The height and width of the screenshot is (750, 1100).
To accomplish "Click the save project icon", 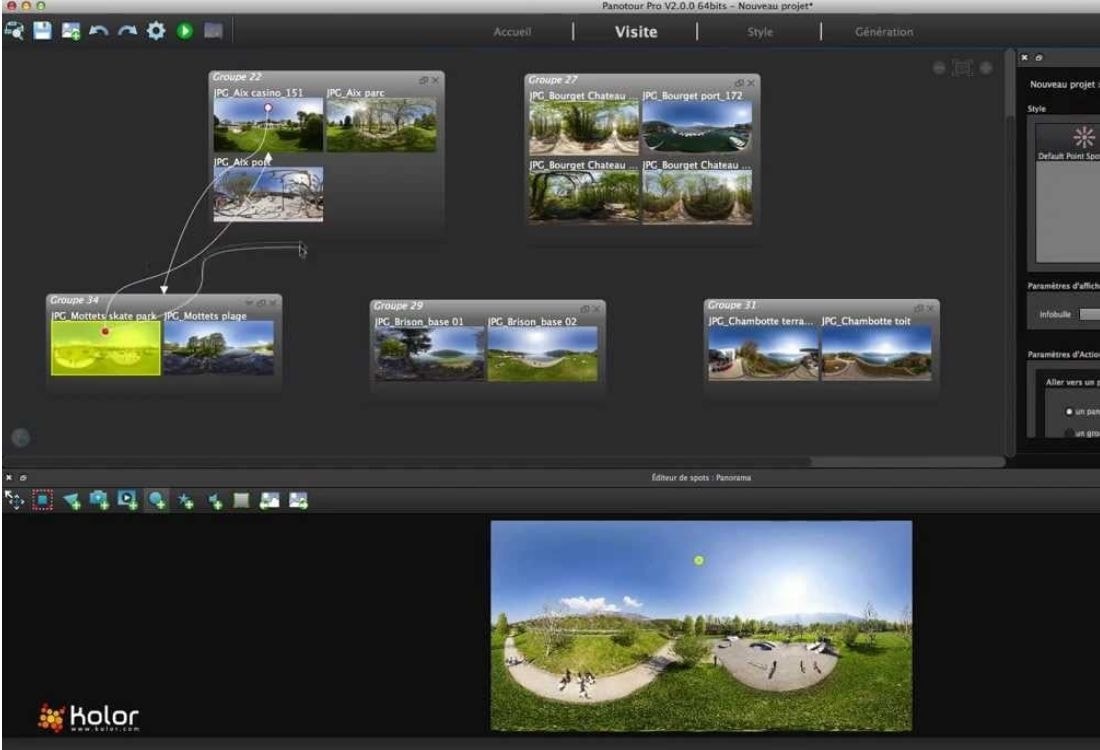I will click(x=41, y=31).
